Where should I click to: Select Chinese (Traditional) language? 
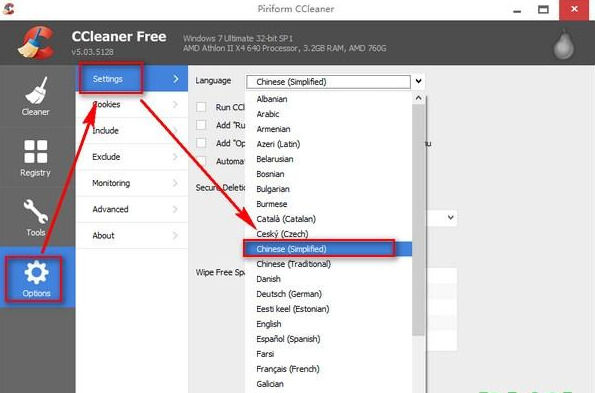328,264
